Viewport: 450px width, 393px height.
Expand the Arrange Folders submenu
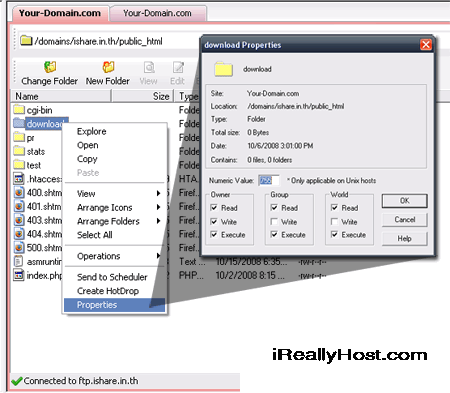tap(114, 221)
